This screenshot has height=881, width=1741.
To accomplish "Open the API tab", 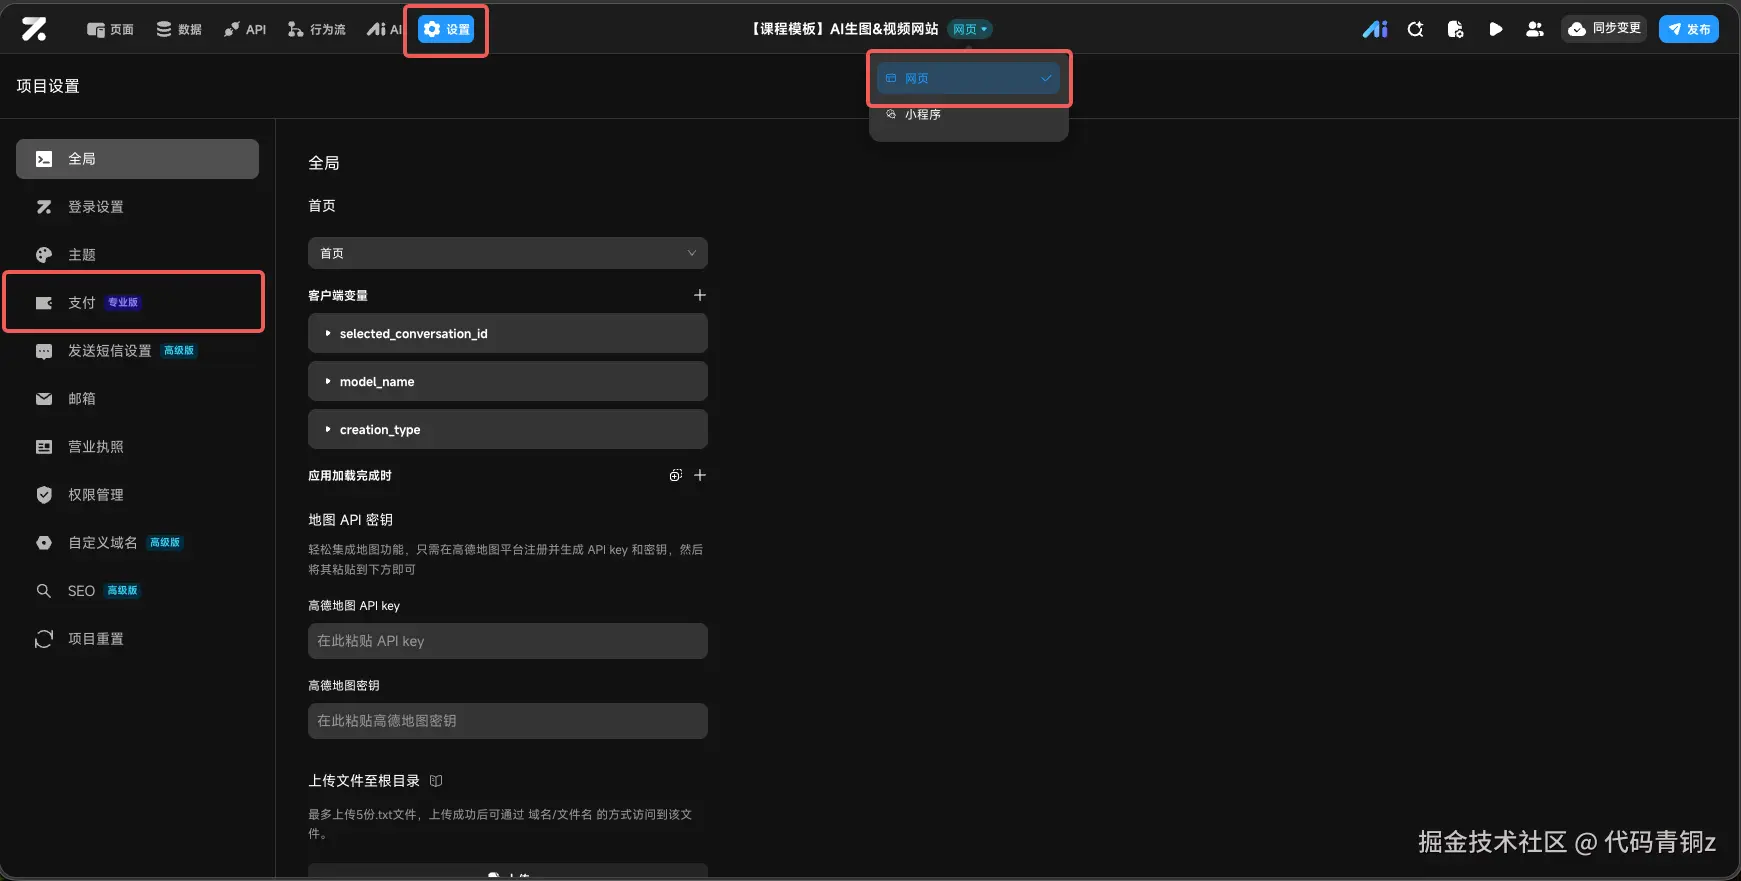I will (245, 29).
